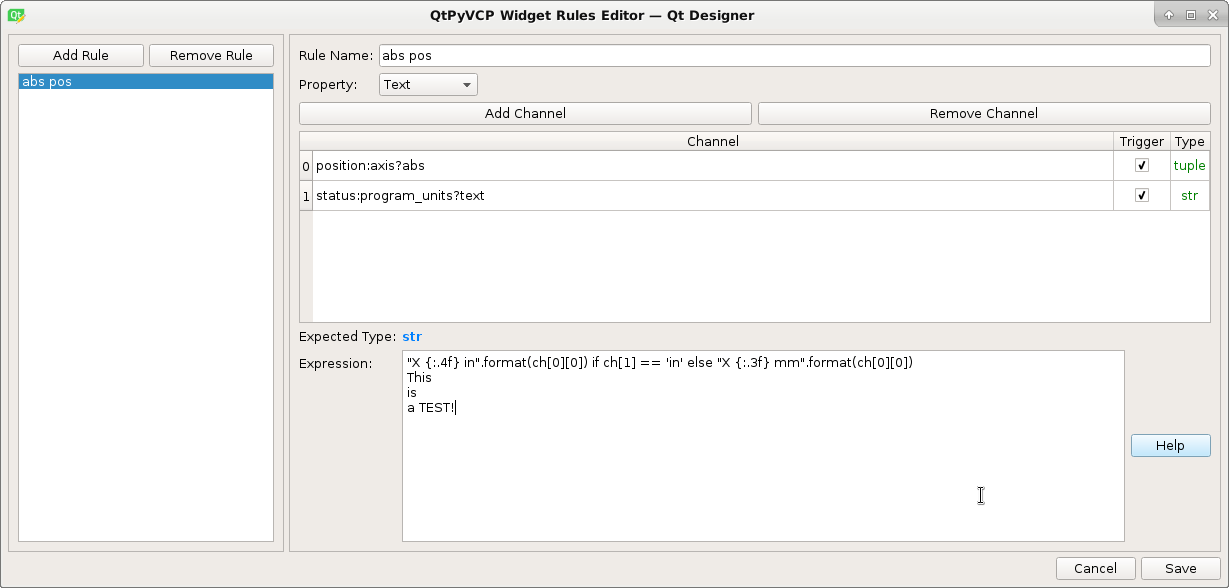Viewport: 1229px width, 588px height.
Task: Select row header 0 in channel table
Action: [306, 165]
